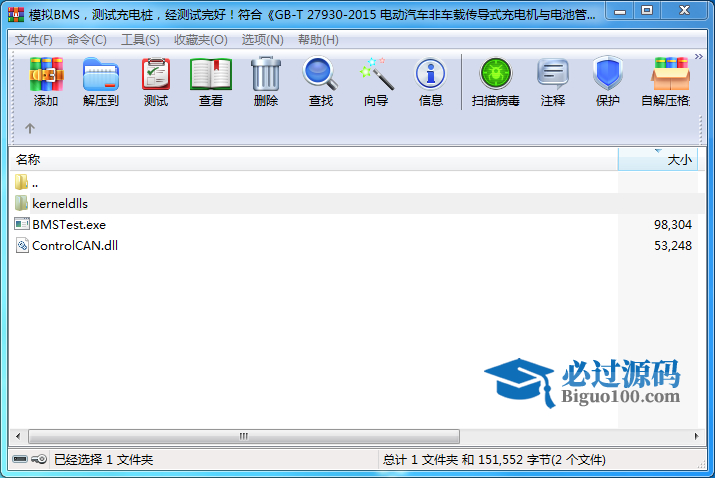
Task: Show archive Info (信息) icon
Action: 431,81
